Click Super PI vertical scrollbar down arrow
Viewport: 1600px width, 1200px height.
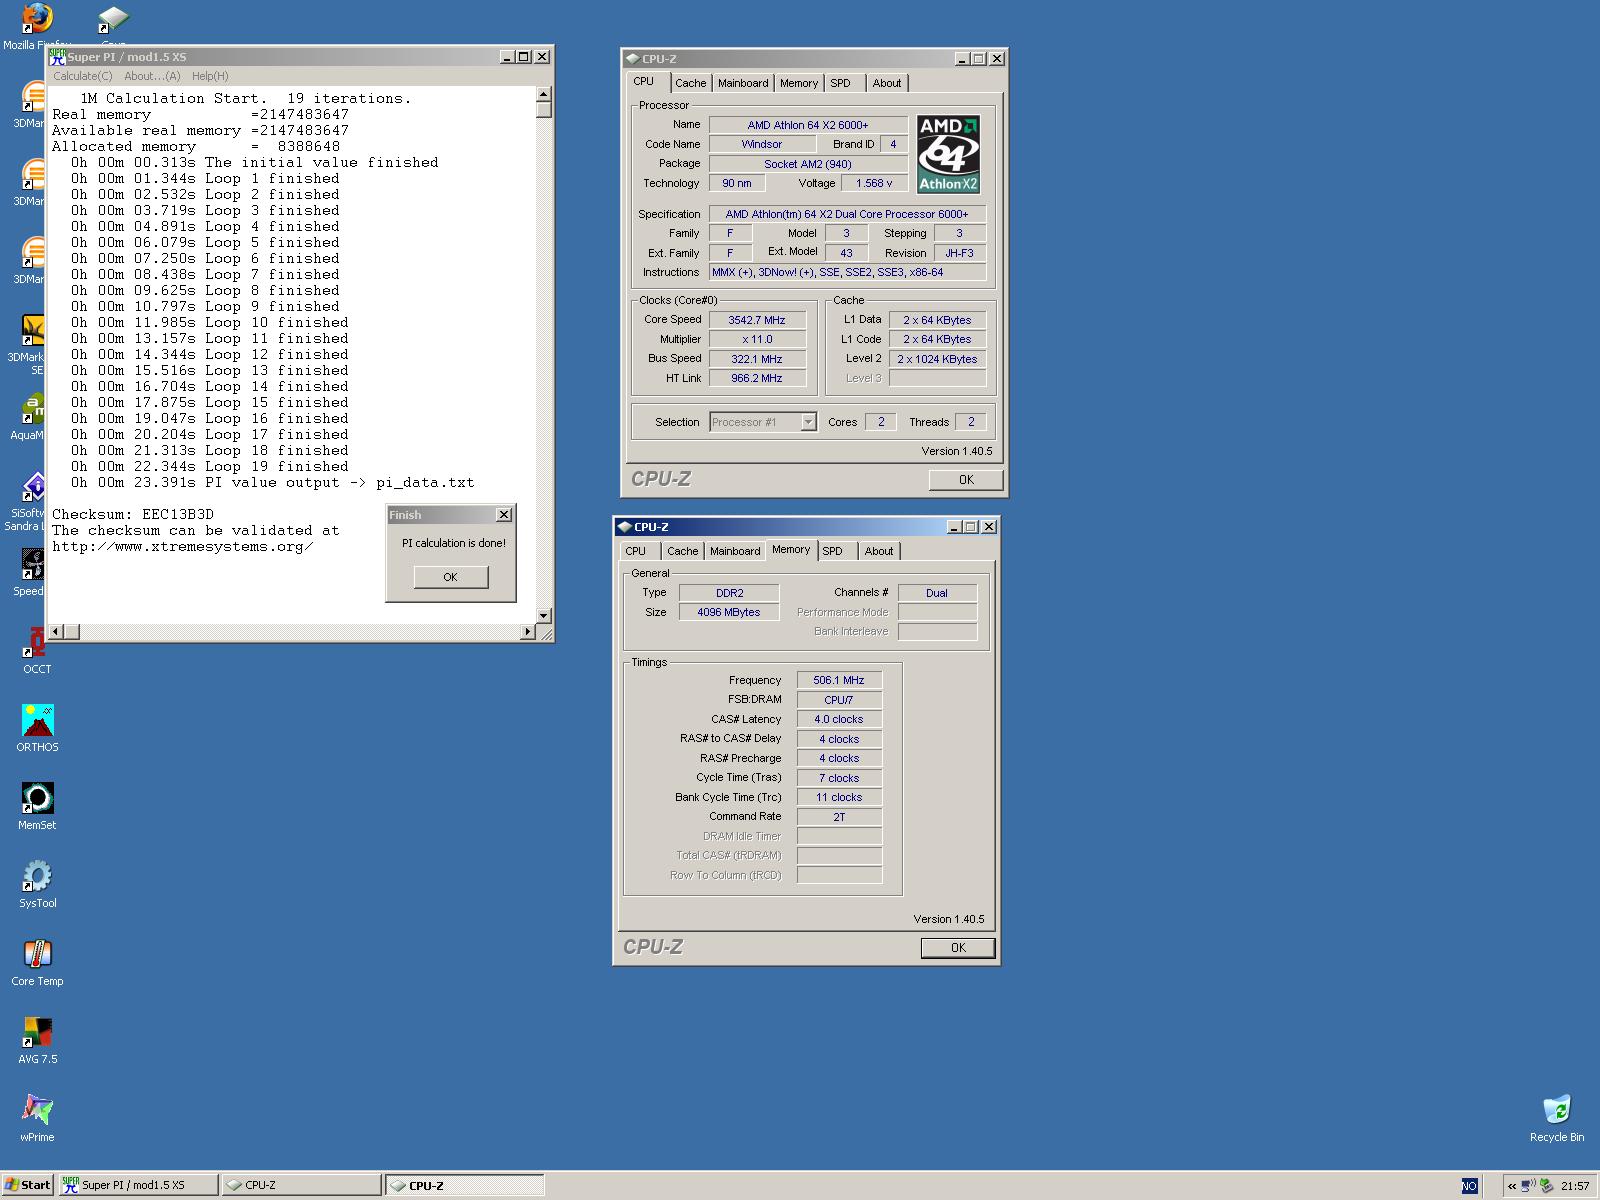pyautogui.click(x=544, y=615)
